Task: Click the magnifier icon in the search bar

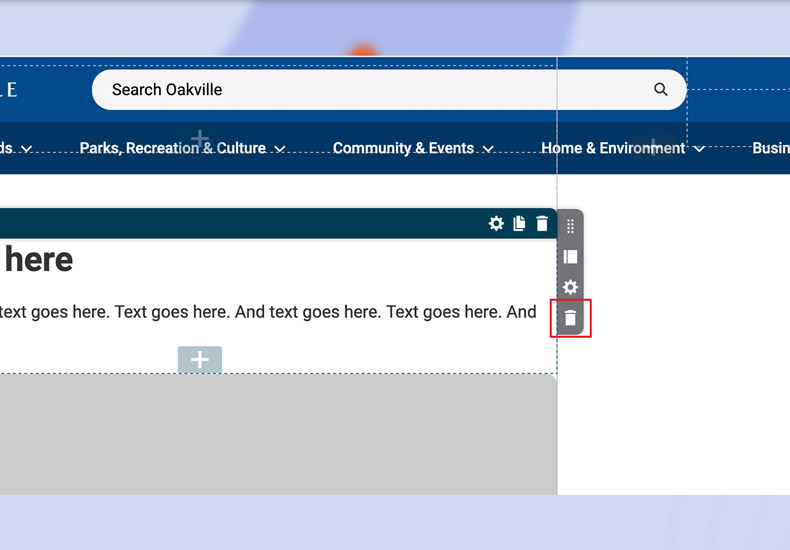Action: [660, 89]
